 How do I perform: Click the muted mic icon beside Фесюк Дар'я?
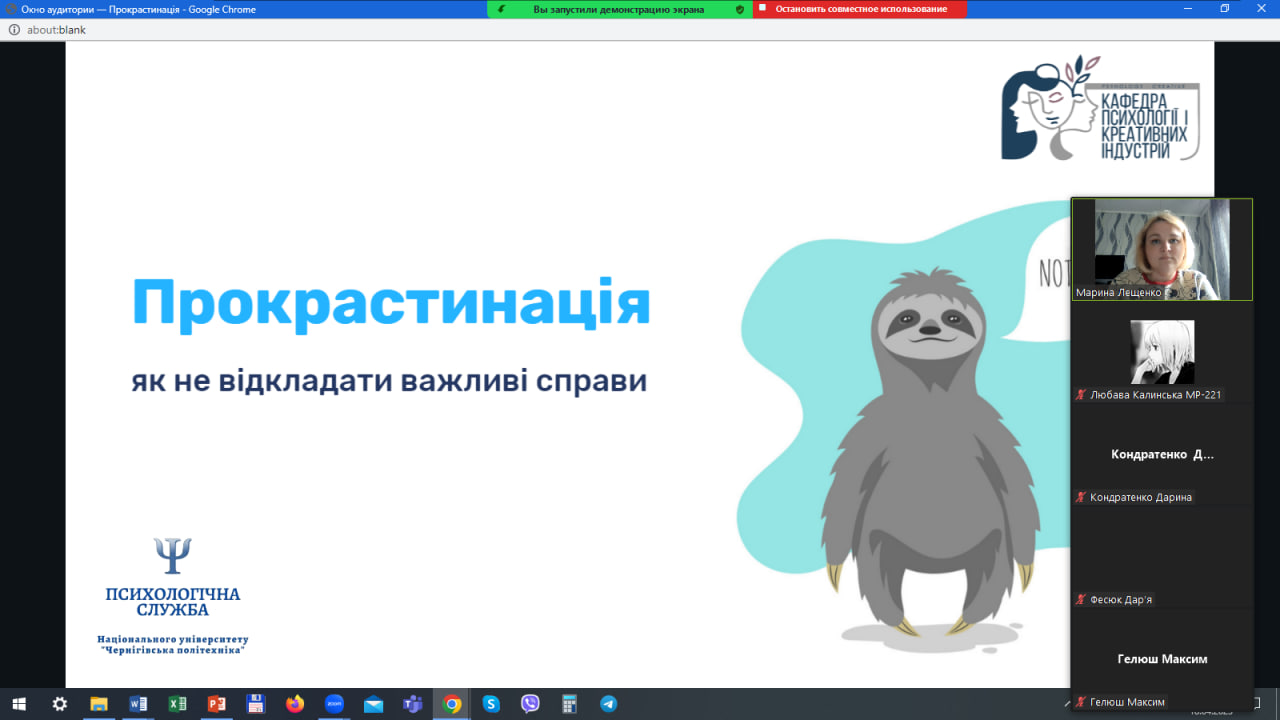pyautogui.click(x=1081, y=599)
